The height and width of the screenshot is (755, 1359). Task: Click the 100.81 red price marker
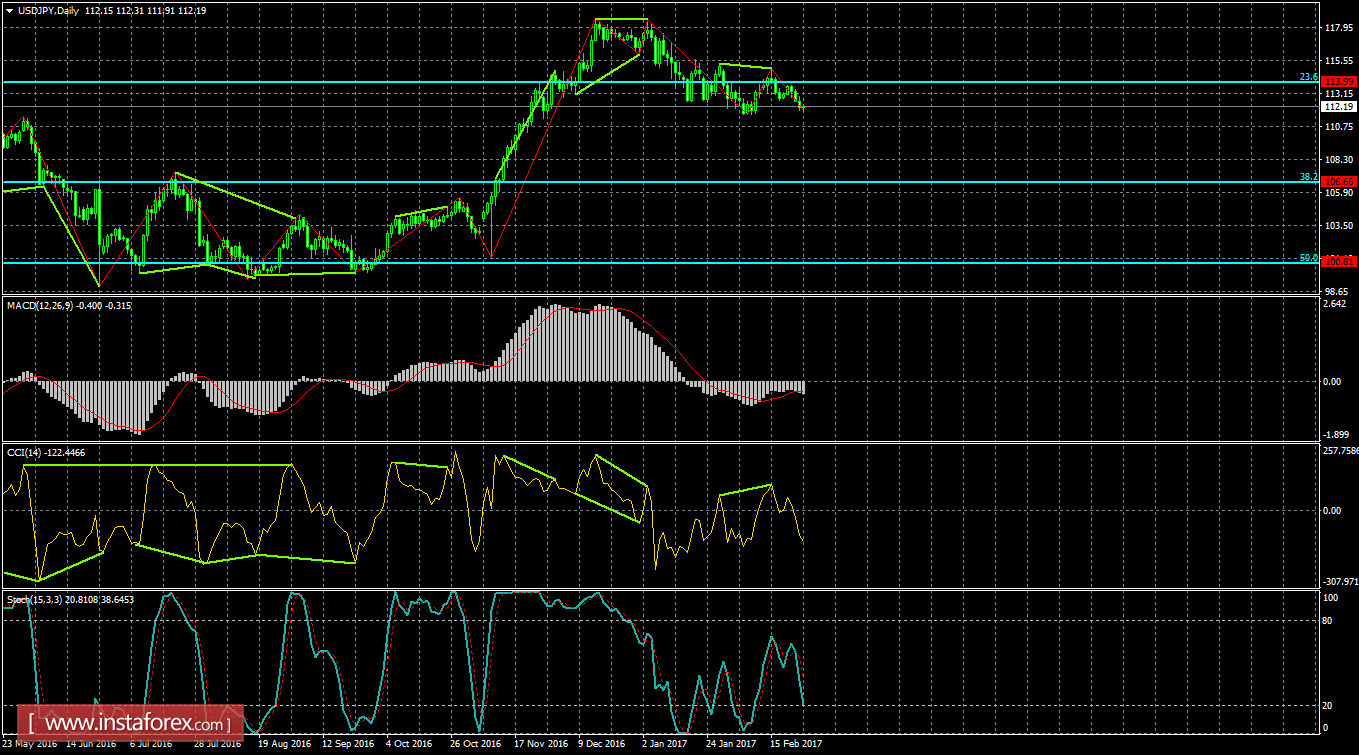tap(1337, 262)
